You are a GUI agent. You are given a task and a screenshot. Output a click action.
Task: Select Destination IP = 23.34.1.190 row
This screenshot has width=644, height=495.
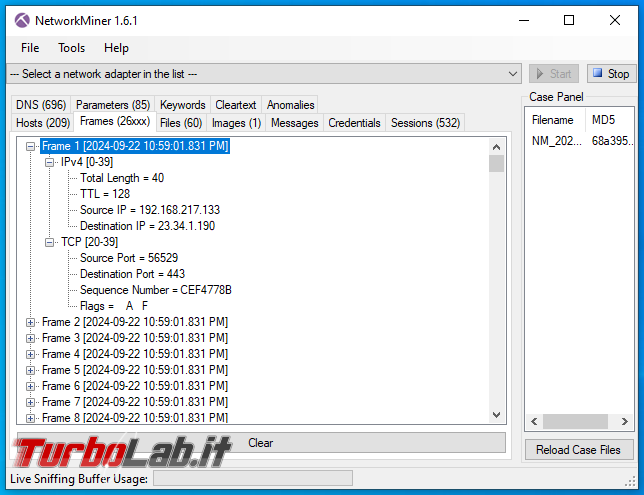pyautogui.click(x=147, y=226)
